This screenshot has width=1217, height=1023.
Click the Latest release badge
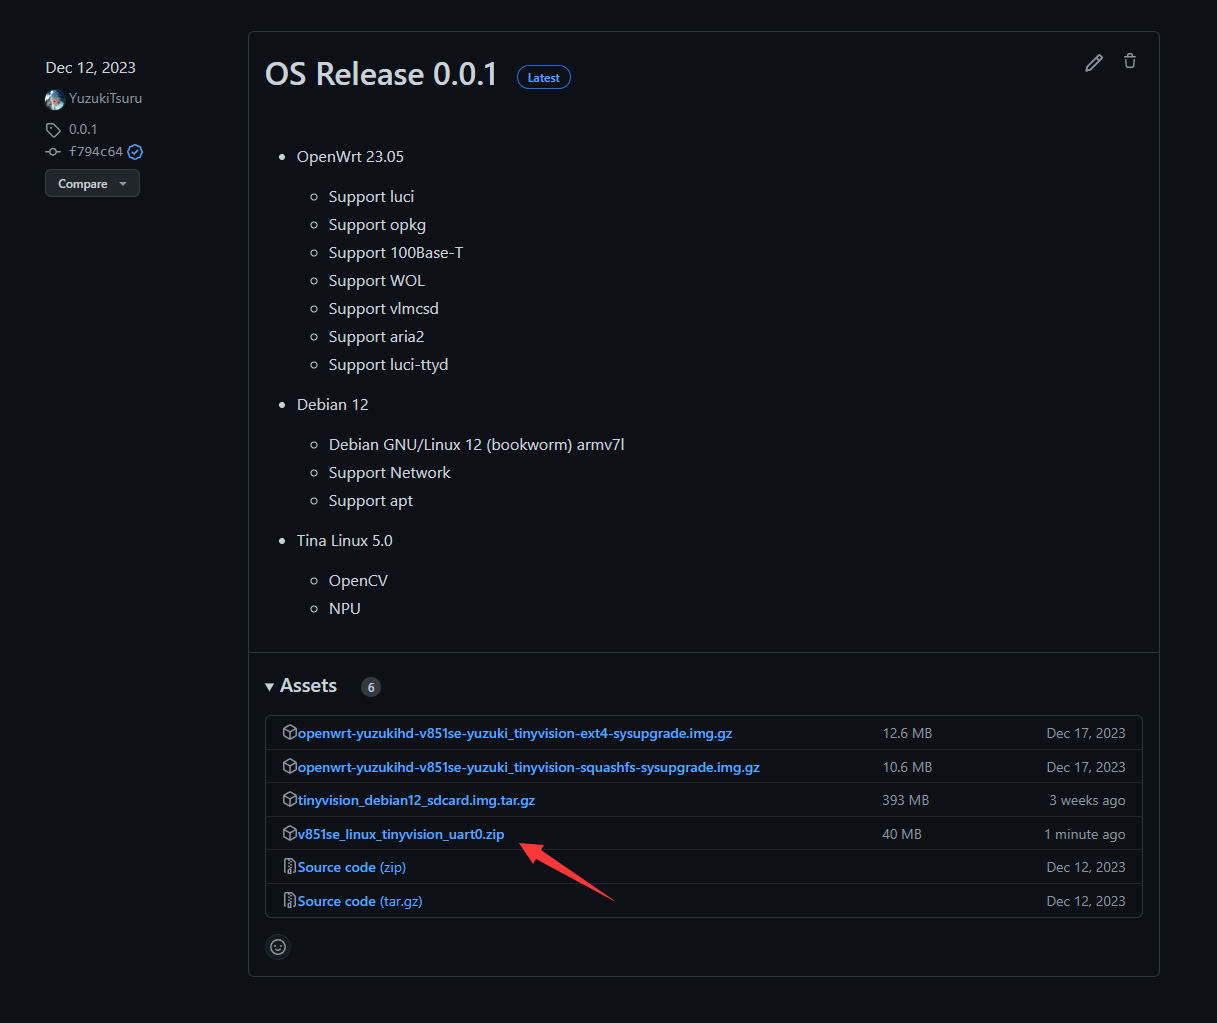tap(543, 78)
